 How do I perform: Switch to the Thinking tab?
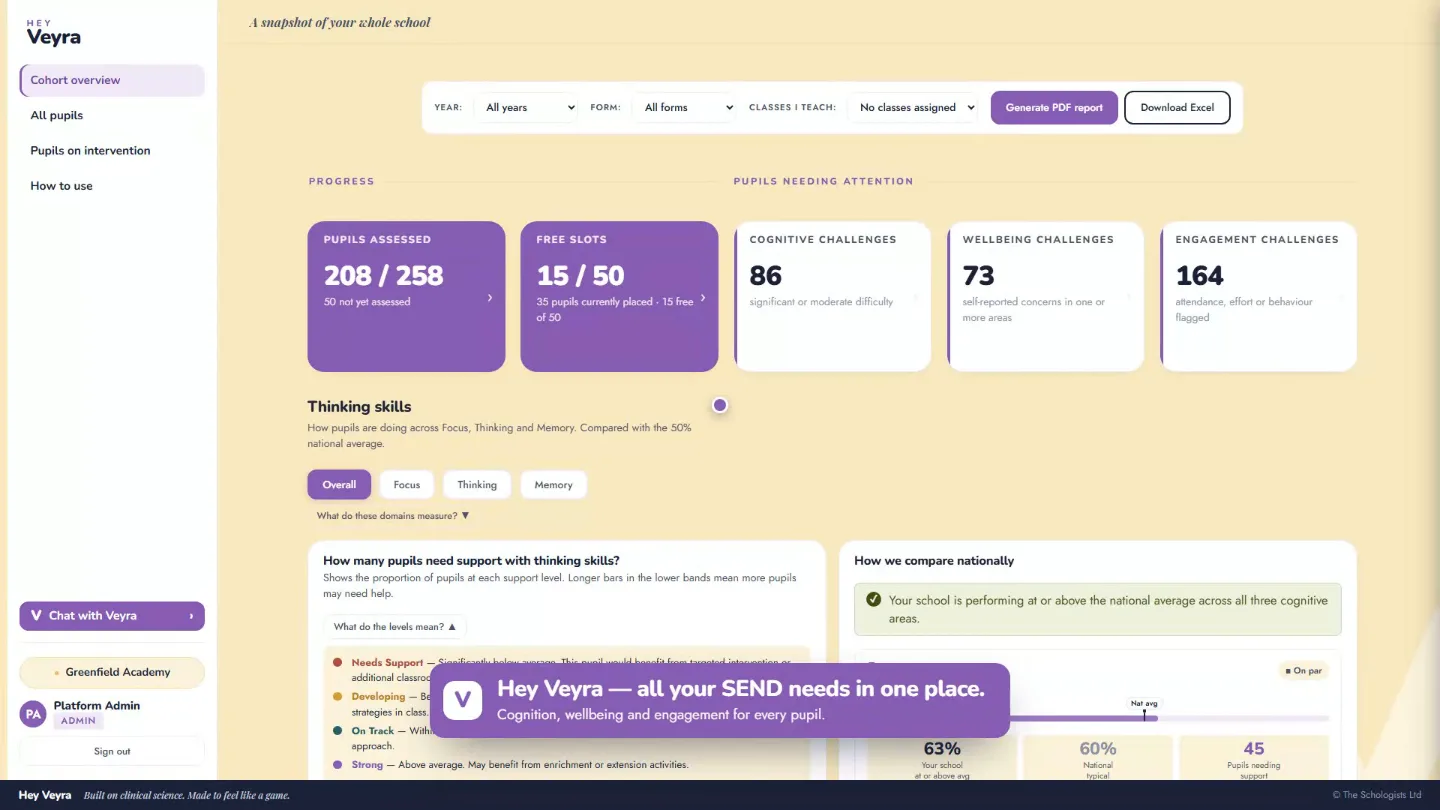pyautogui.click(x=477, y=485)
